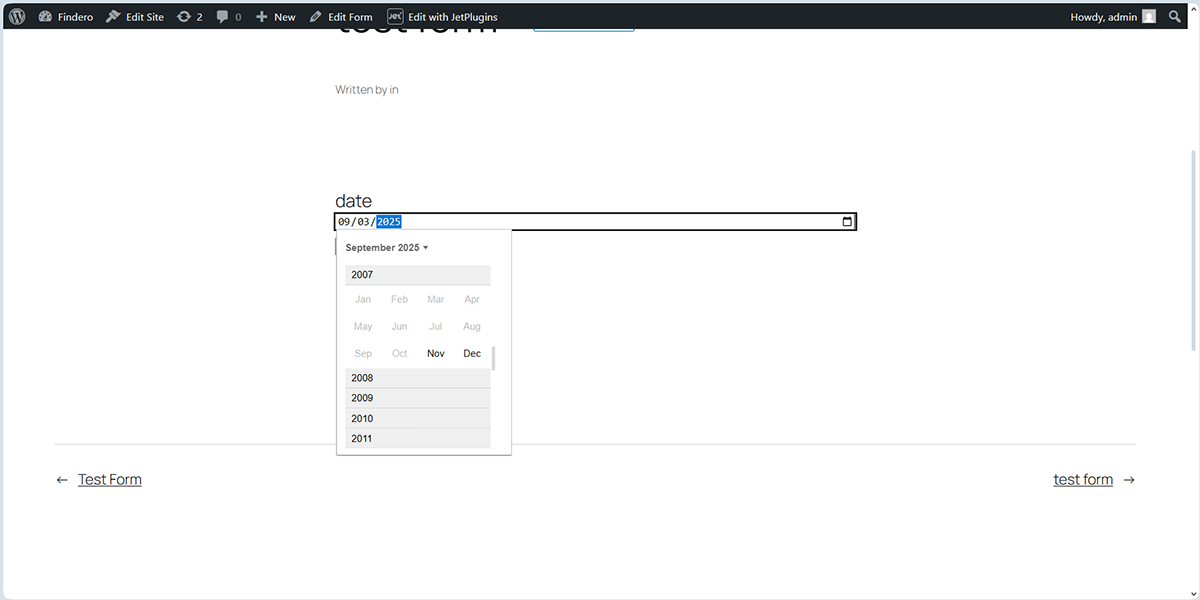Expand the 2011 year row
Image resolution: width=1200 pixels, height=600 pixels.
tap(418, 439)
